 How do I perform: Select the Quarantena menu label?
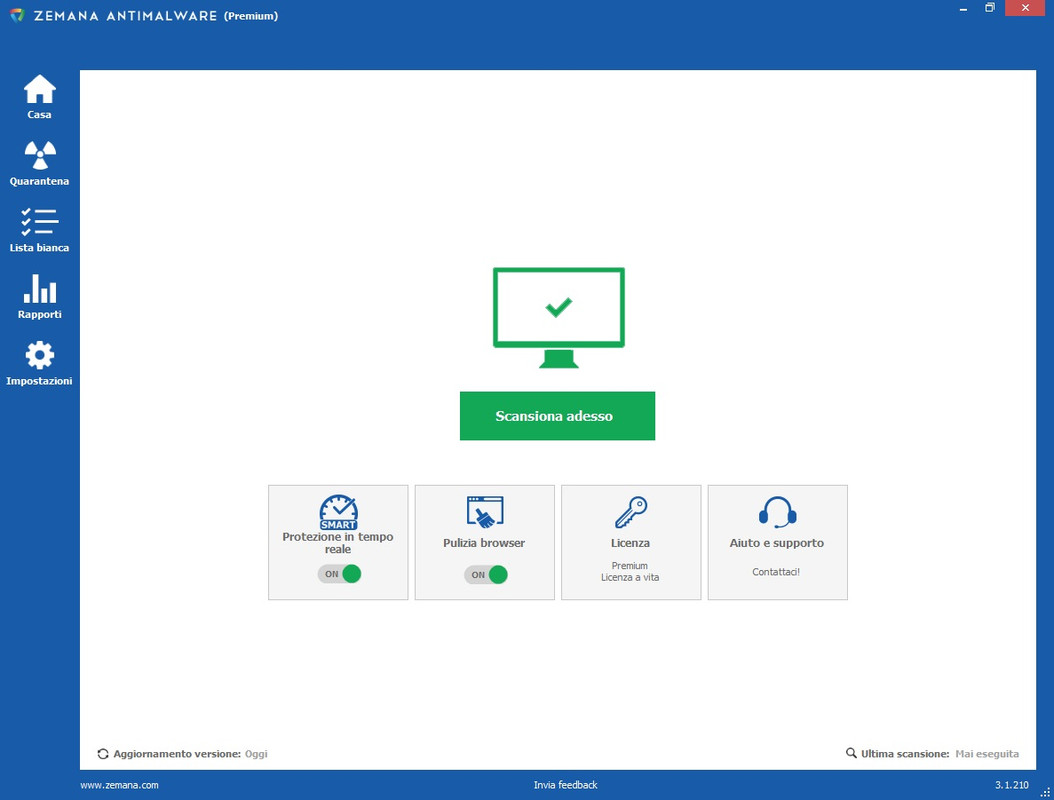tap(39, 181)
